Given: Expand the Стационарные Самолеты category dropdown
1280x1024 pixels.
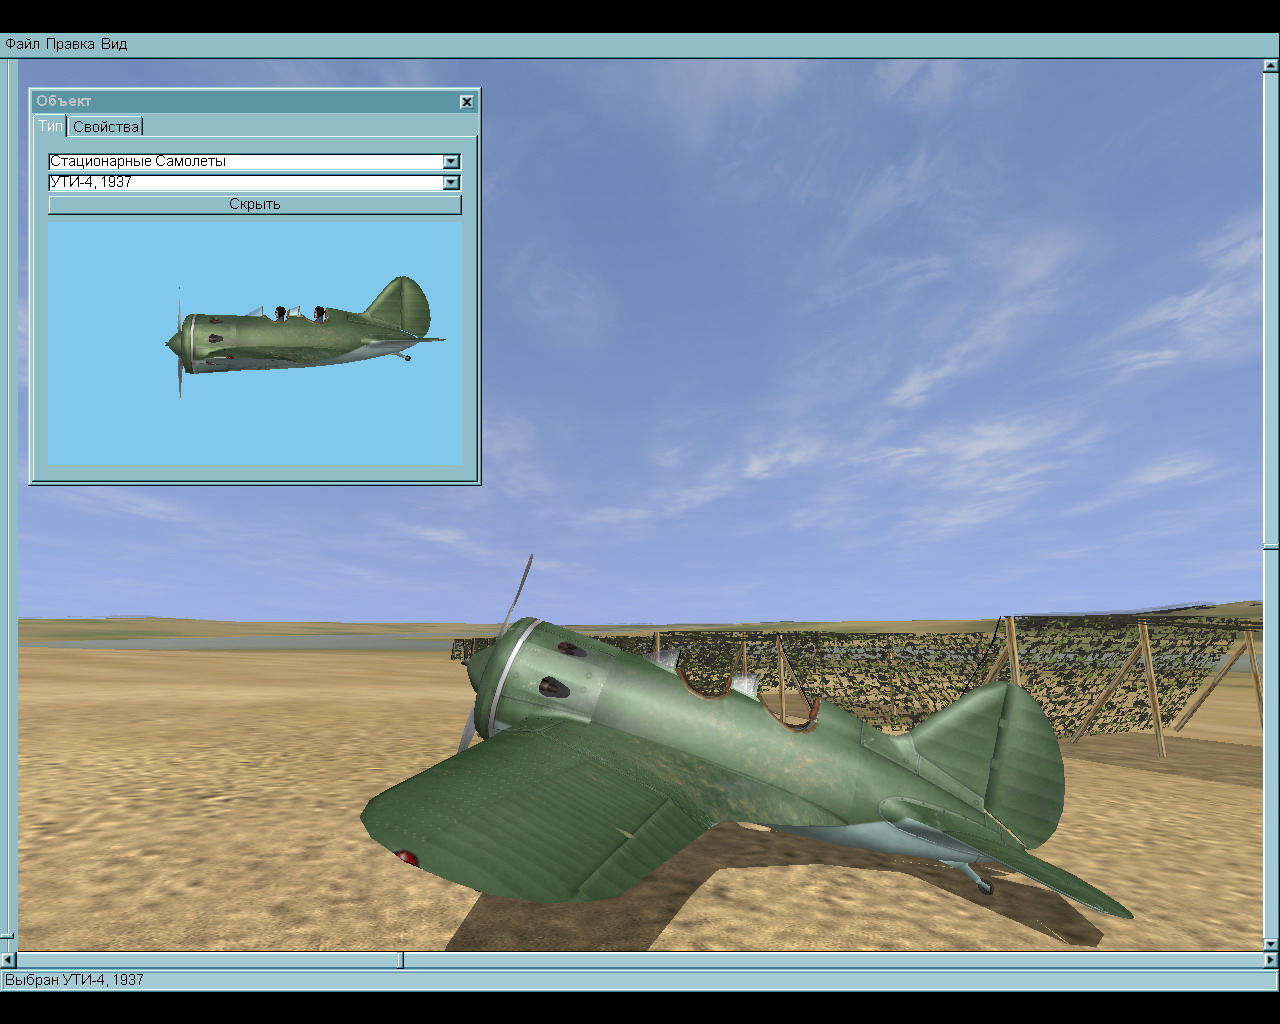Looking at the screenshot, I should click(x=451, y=161).
